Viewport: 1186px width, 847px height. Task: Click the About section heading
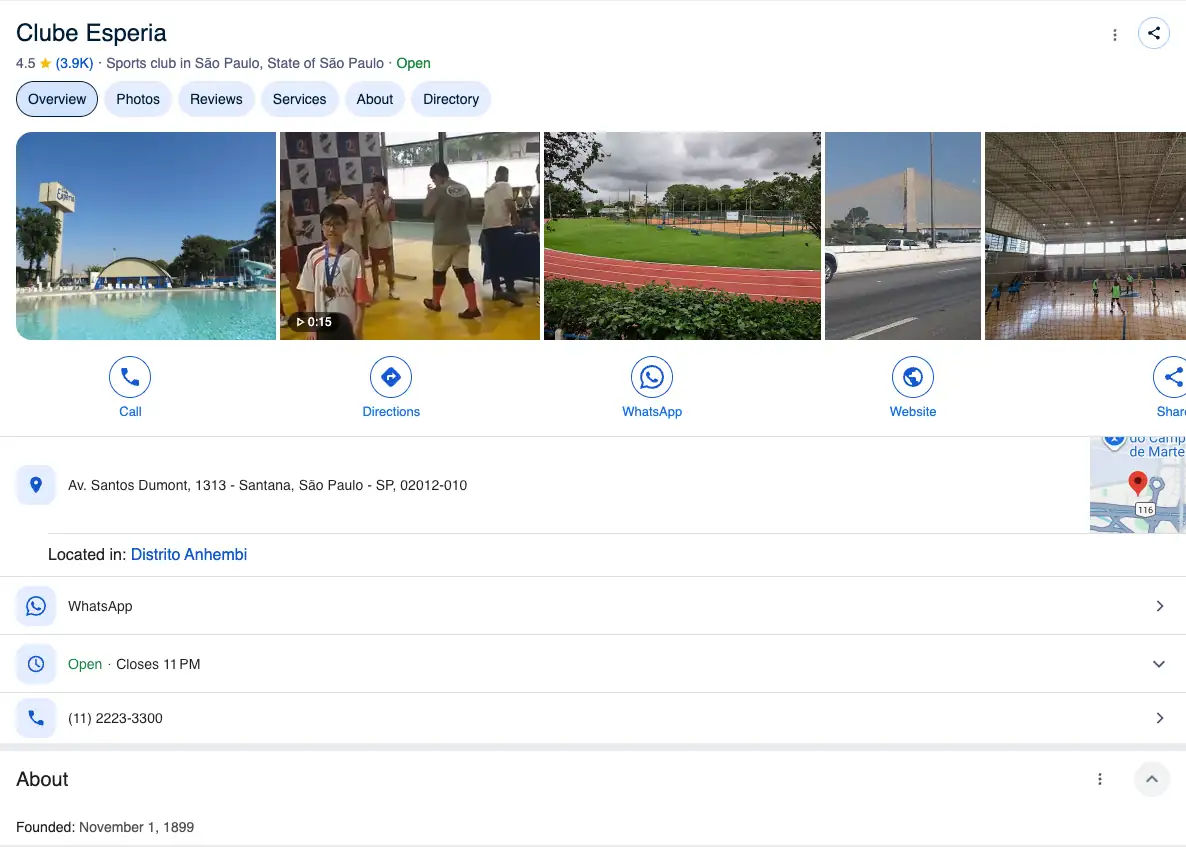coord(42,779)
